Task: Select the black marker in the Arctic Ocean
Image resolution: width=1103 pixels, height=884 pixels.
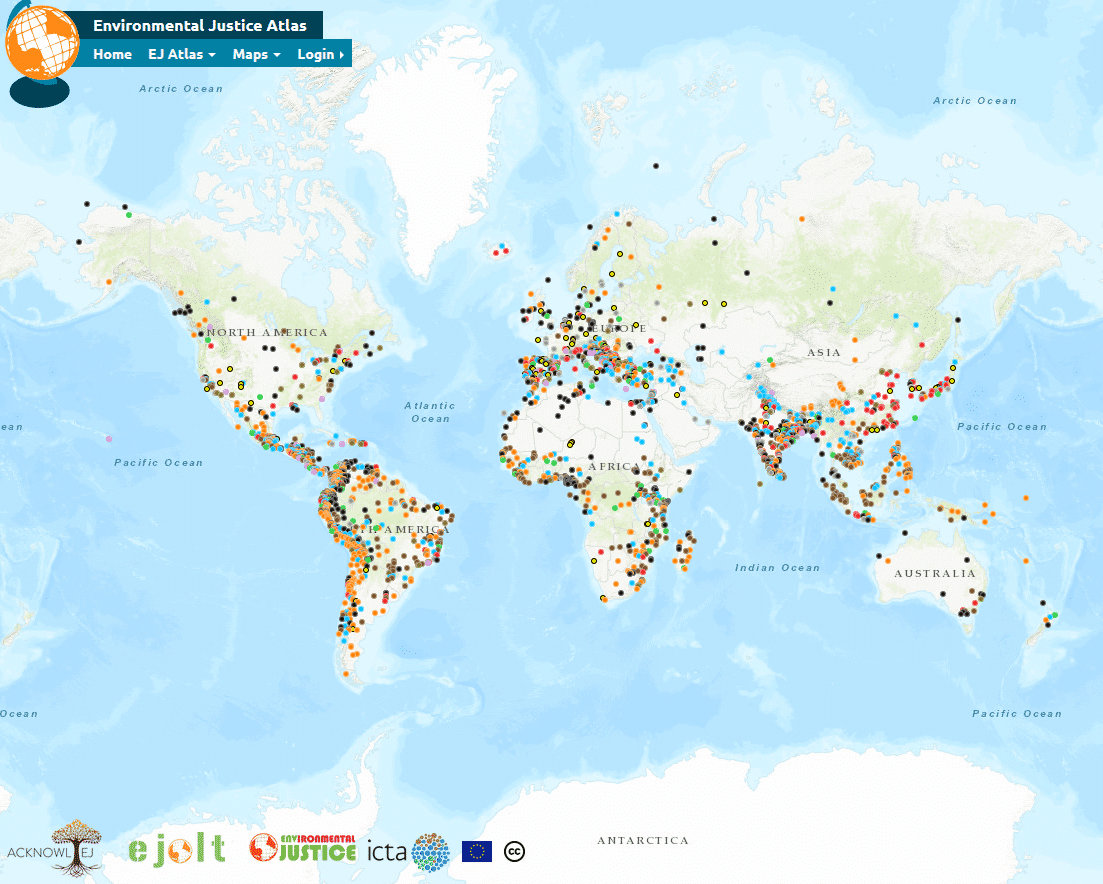Action: [x=656, y=165]
